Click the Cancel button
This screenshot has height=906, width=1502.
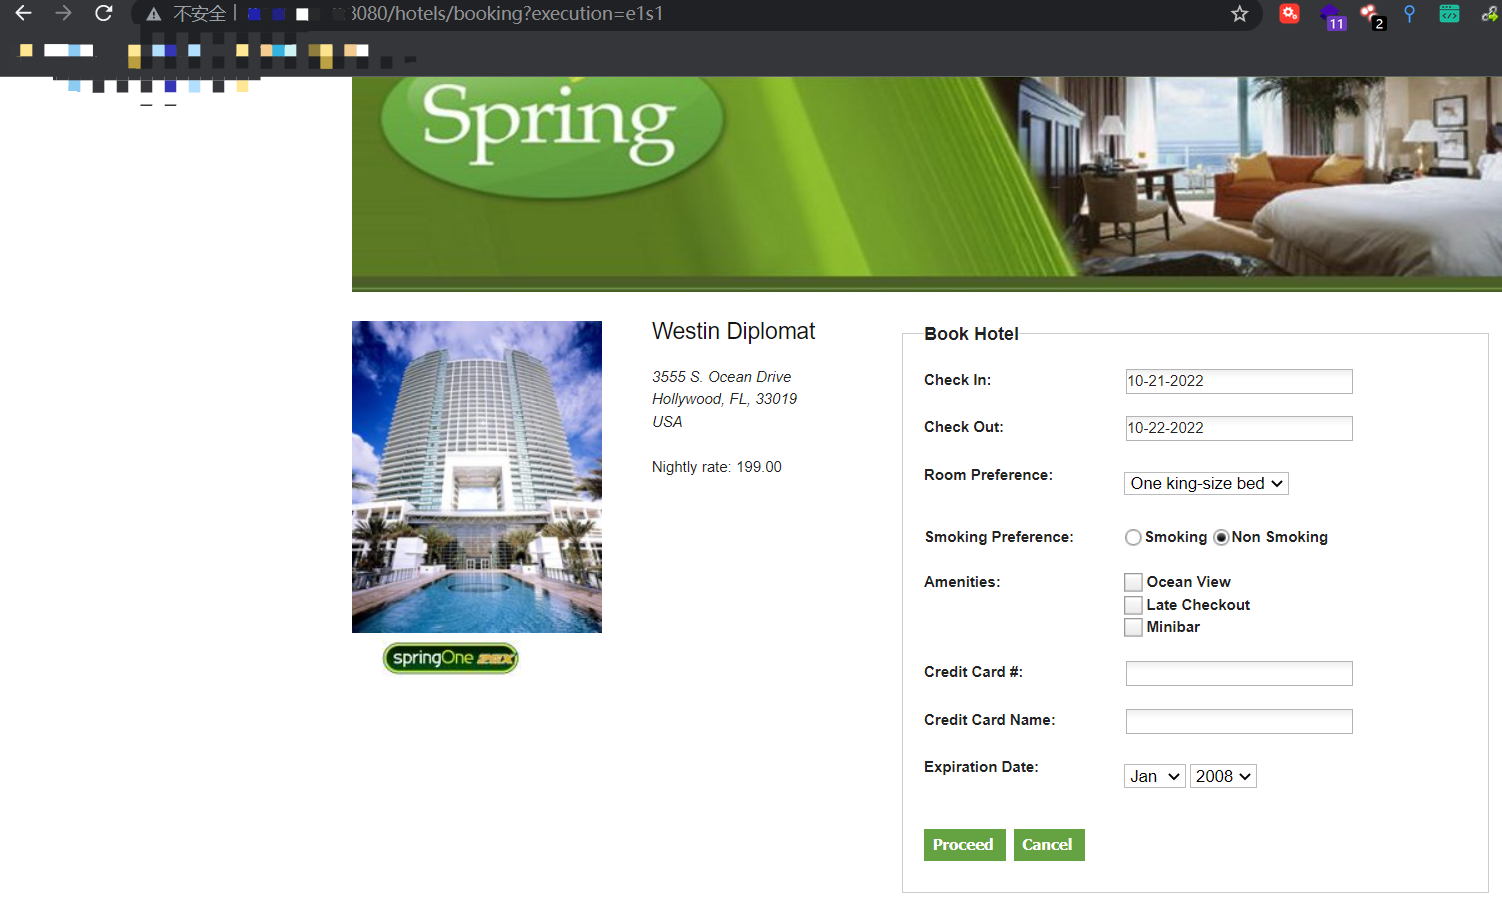(1049, 845)
